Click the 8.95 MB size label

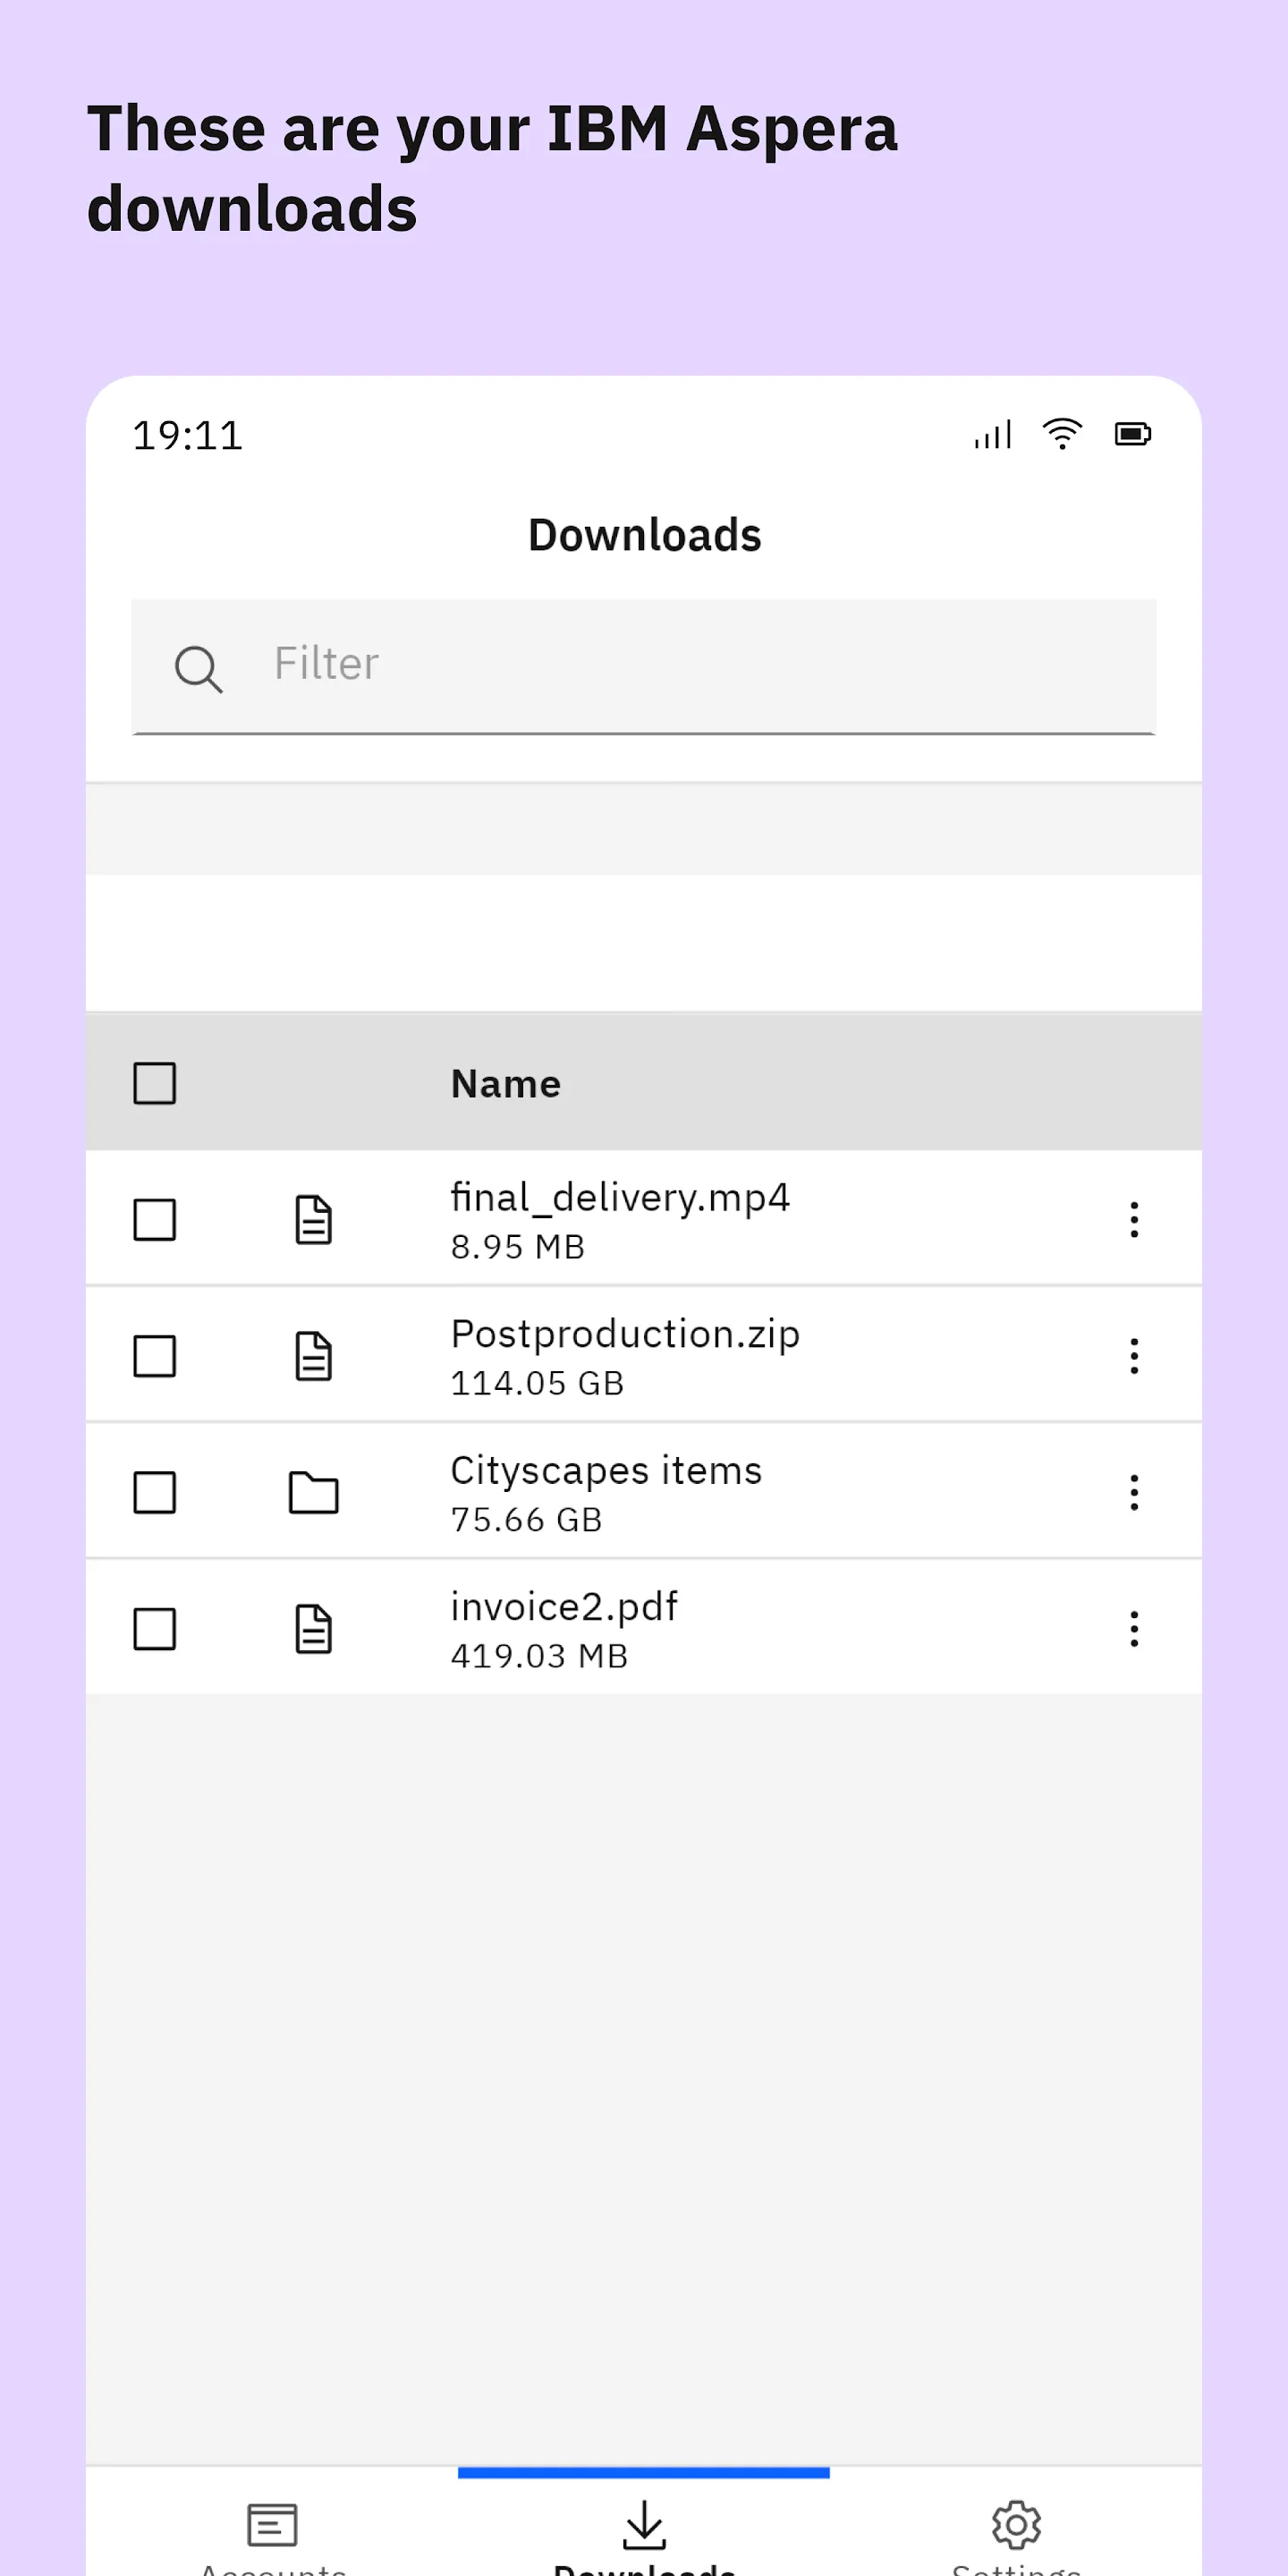[517, 1247]
